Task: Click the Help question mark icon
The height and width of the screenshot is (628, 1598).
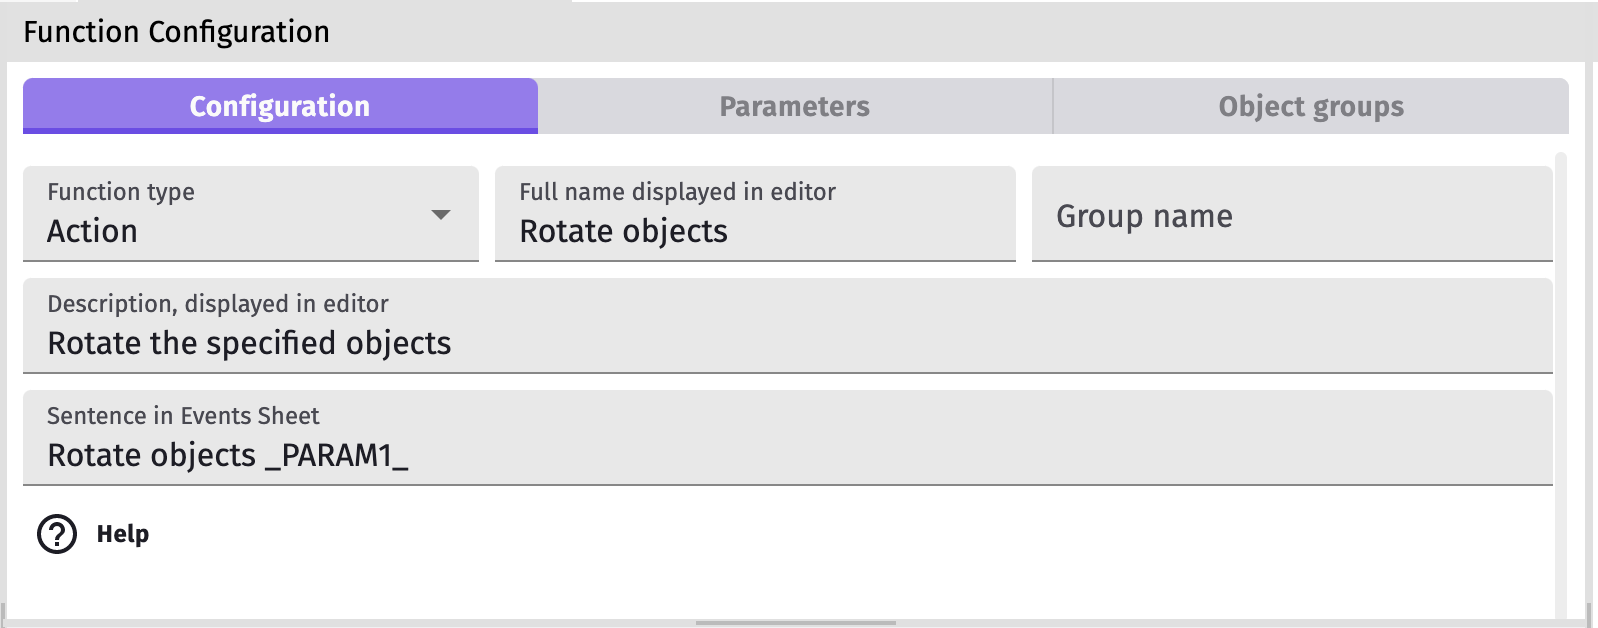Action: (57, 534)
